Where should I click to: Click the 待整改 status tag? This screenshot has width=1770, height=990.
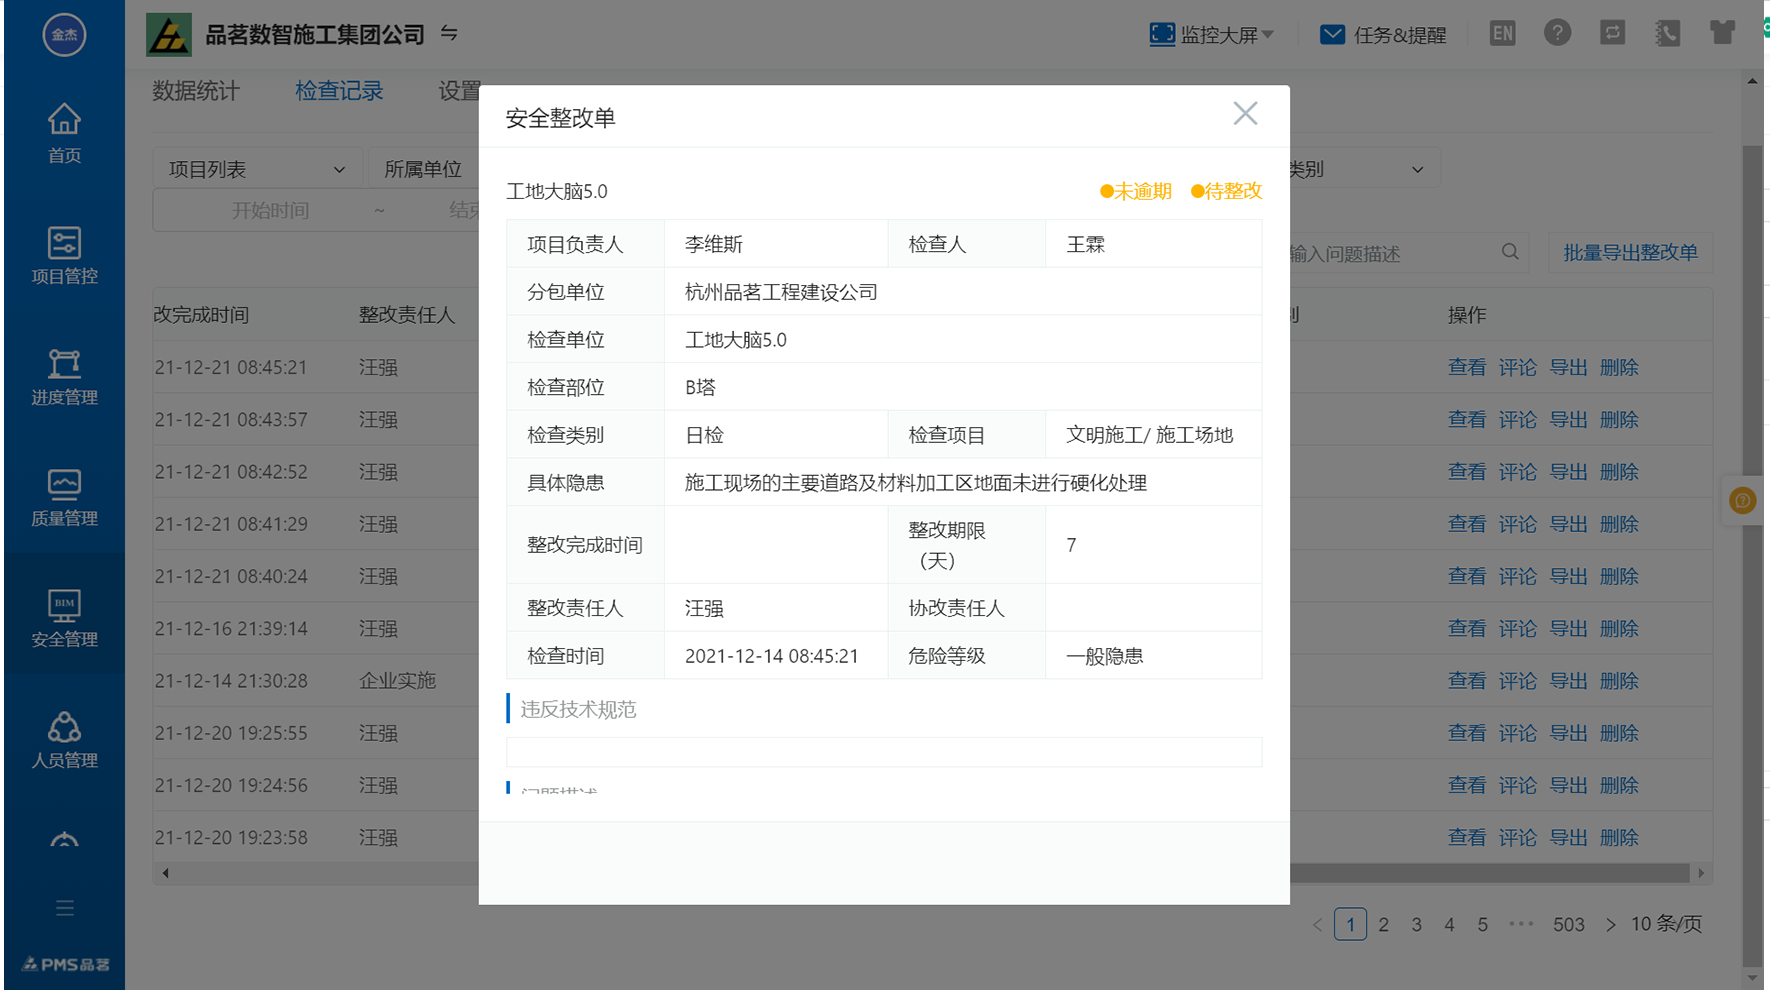coord(1227,191)
